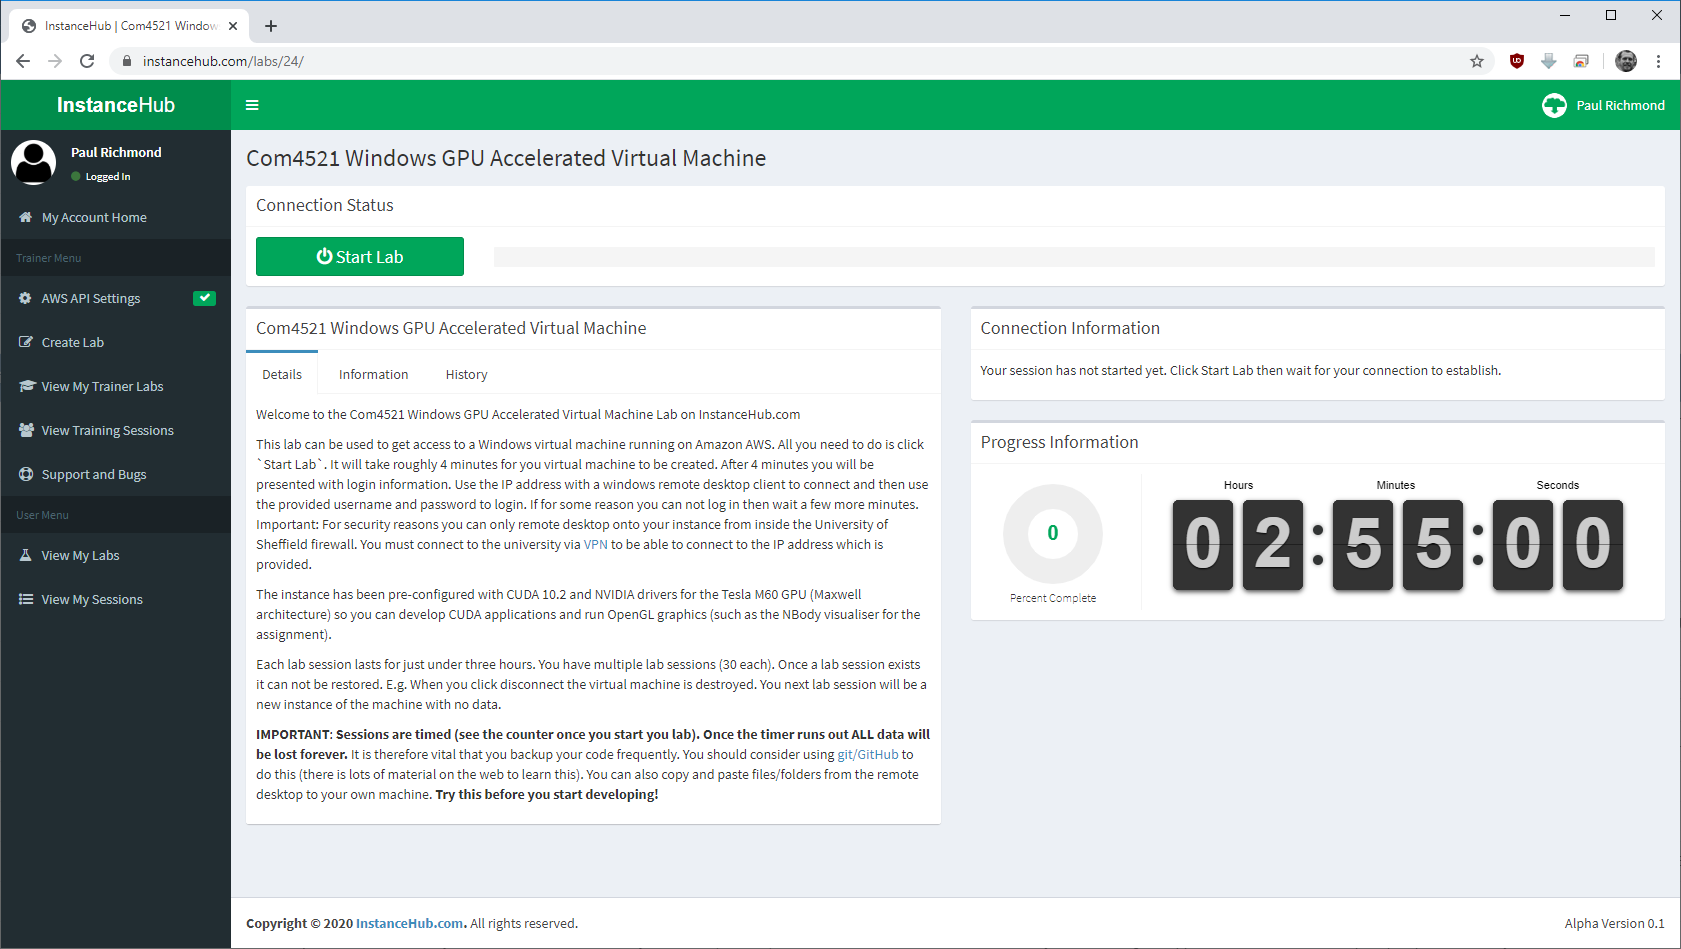Click the Create Lab edit icon
This screenshot has width=1681, height=949.
point(26,342)
